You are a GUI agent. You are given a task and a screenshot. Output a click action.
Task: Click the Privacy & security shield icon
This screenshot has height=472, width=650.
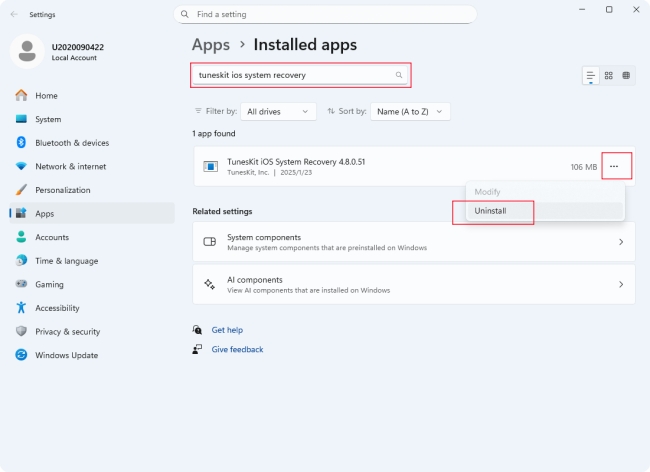[x=21, y=332]
